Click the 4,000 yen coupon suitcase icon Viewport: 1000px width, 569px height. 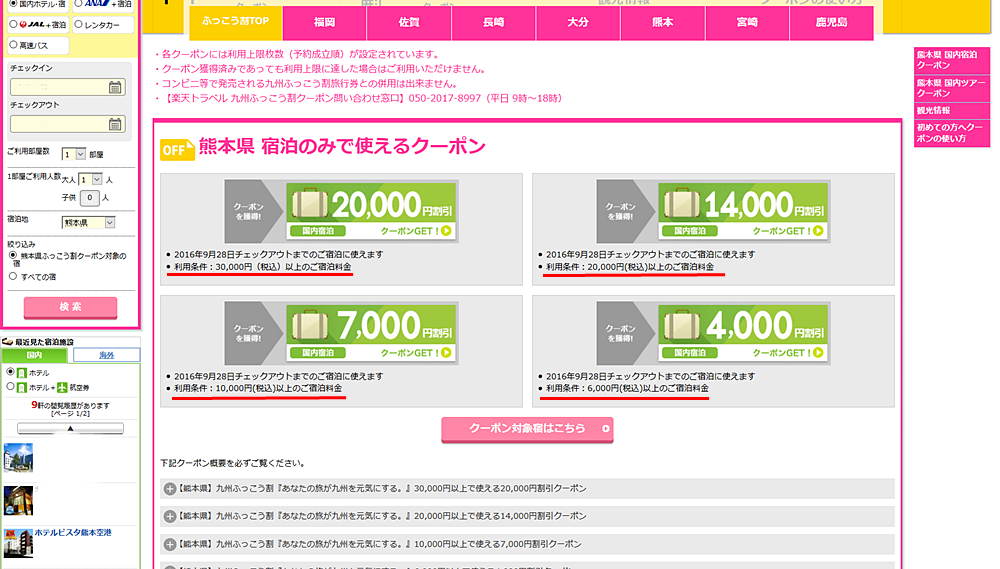[x=682, y=326]
